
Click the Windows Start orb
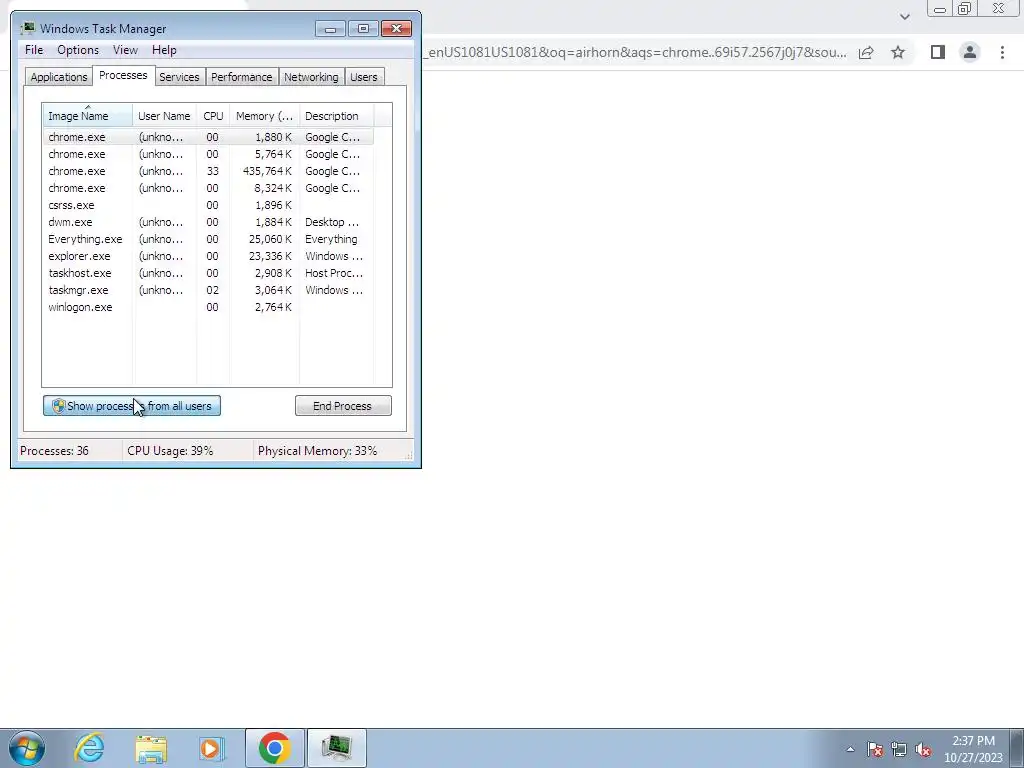27,748
